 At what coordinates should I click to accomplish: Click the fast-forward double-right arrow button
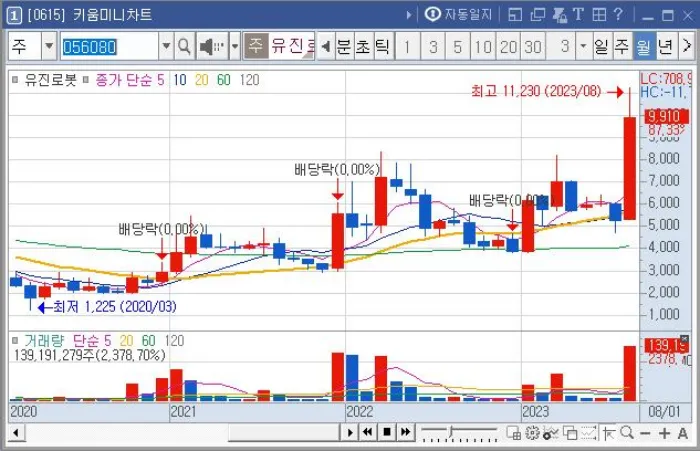406,432
